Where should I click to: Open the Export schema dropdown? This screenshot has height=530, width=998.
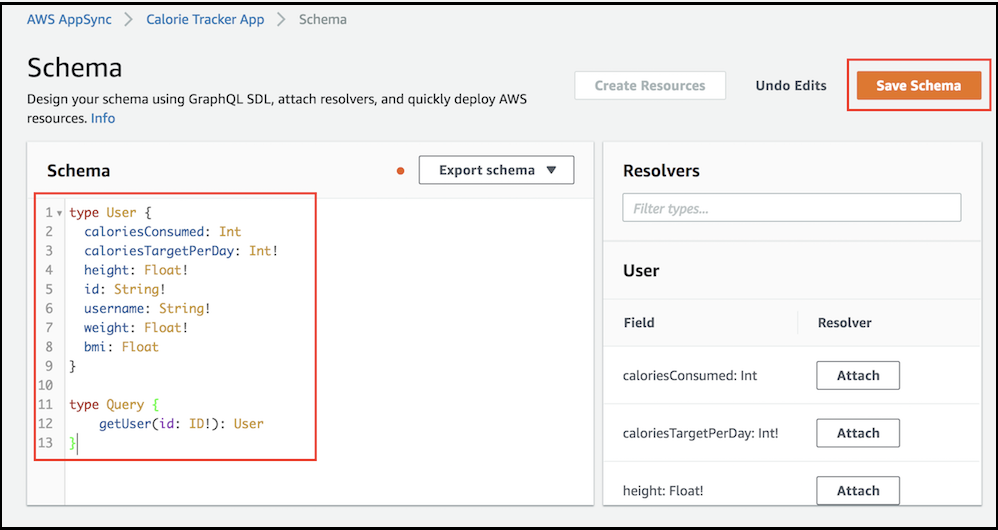(x=496, y=170)
